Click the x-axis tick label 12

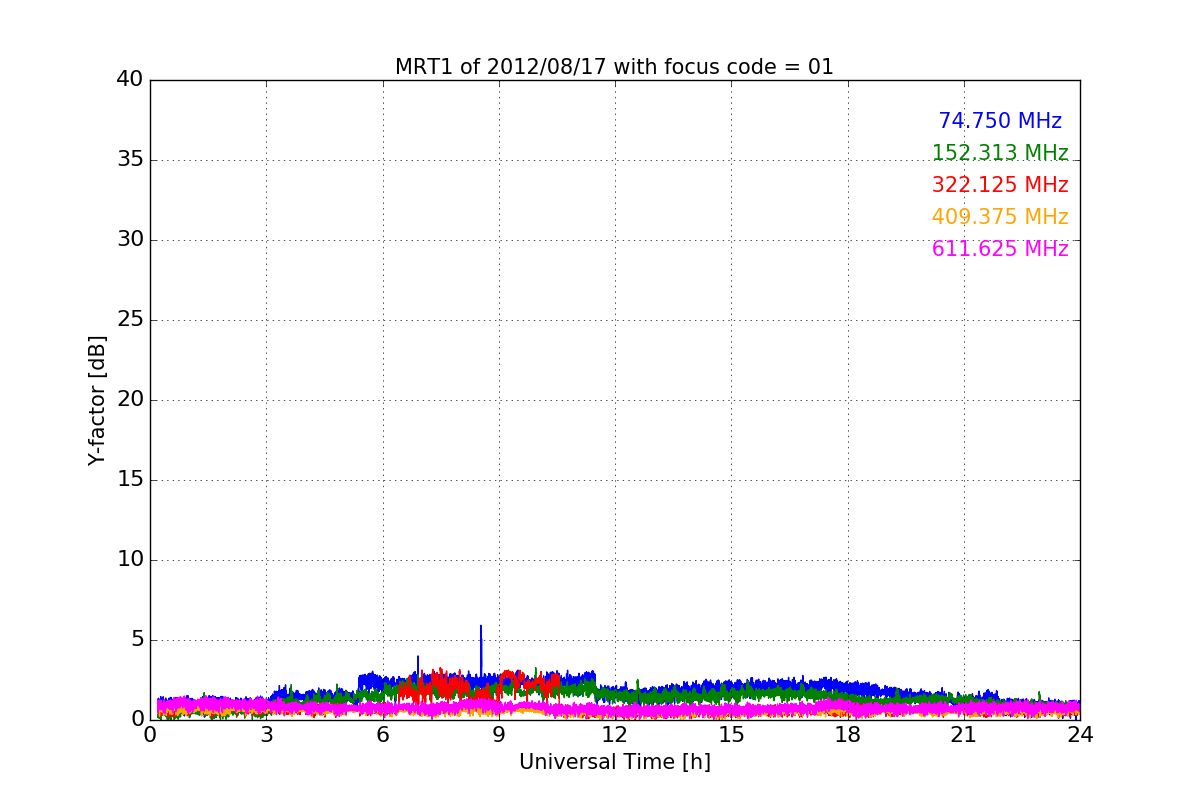[x=615, y=735]
